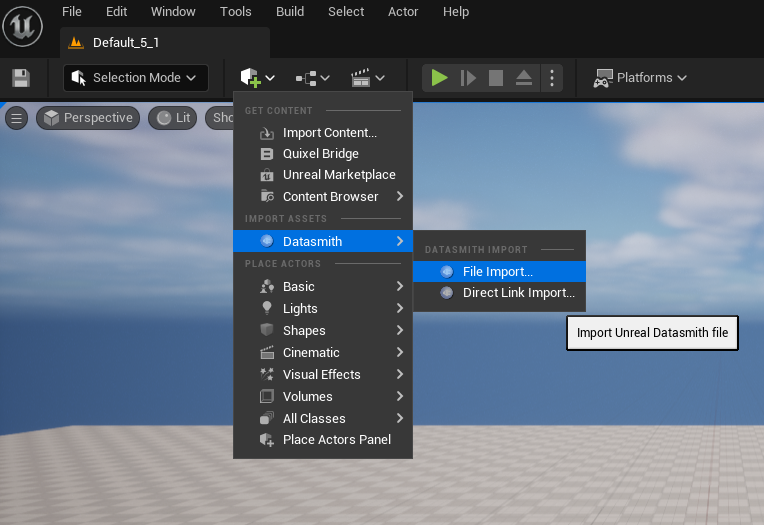Click the Show flags viewport button
Image resolution: width=764 pixels, height=525 pixels.
pos(220,118)
